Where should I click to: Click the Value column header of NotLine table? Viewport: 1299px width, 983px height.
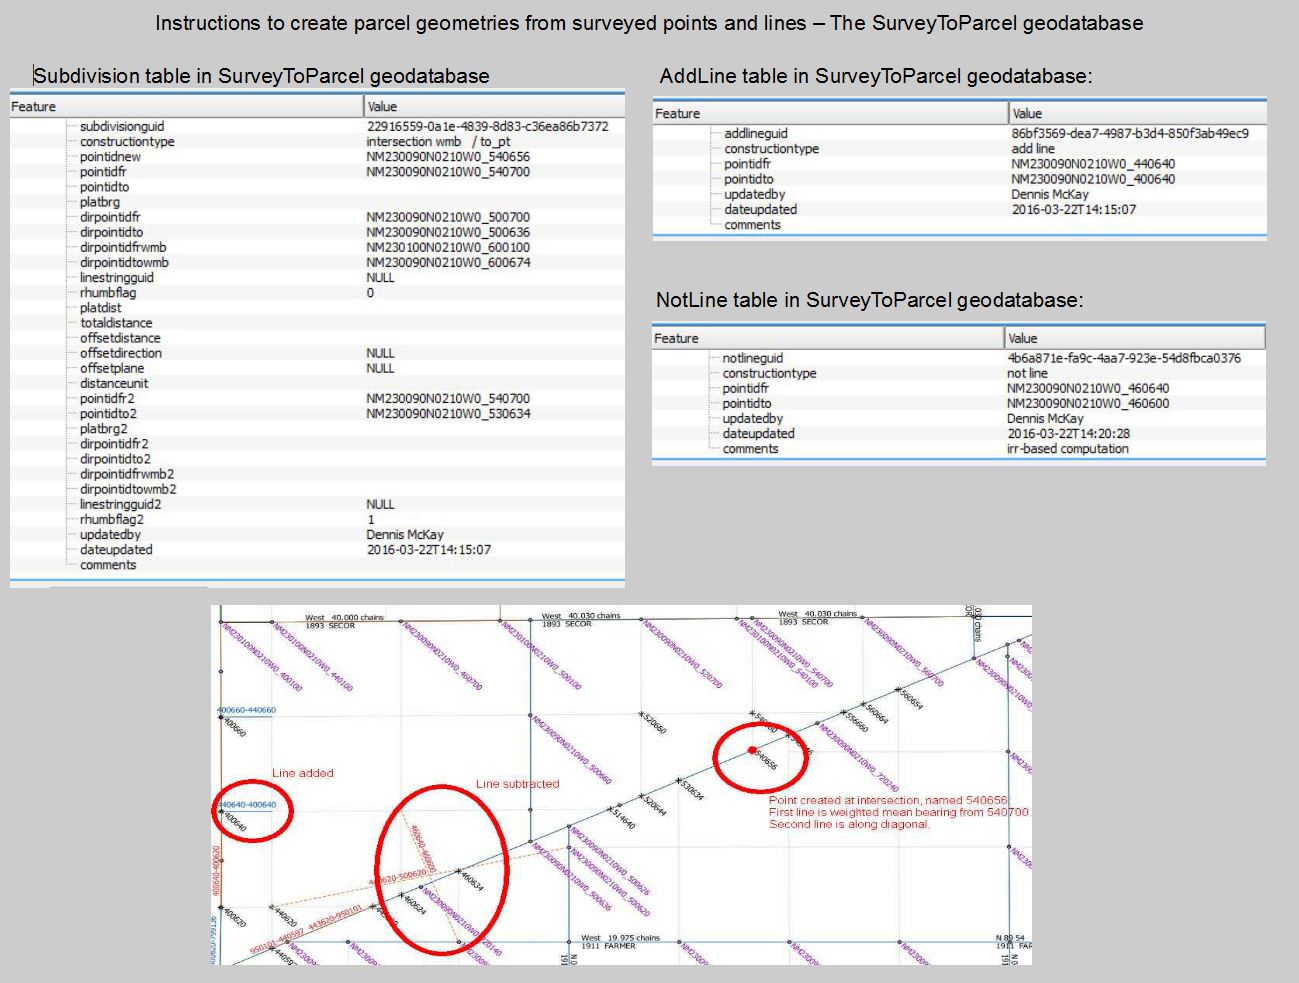pos(1135,338)
